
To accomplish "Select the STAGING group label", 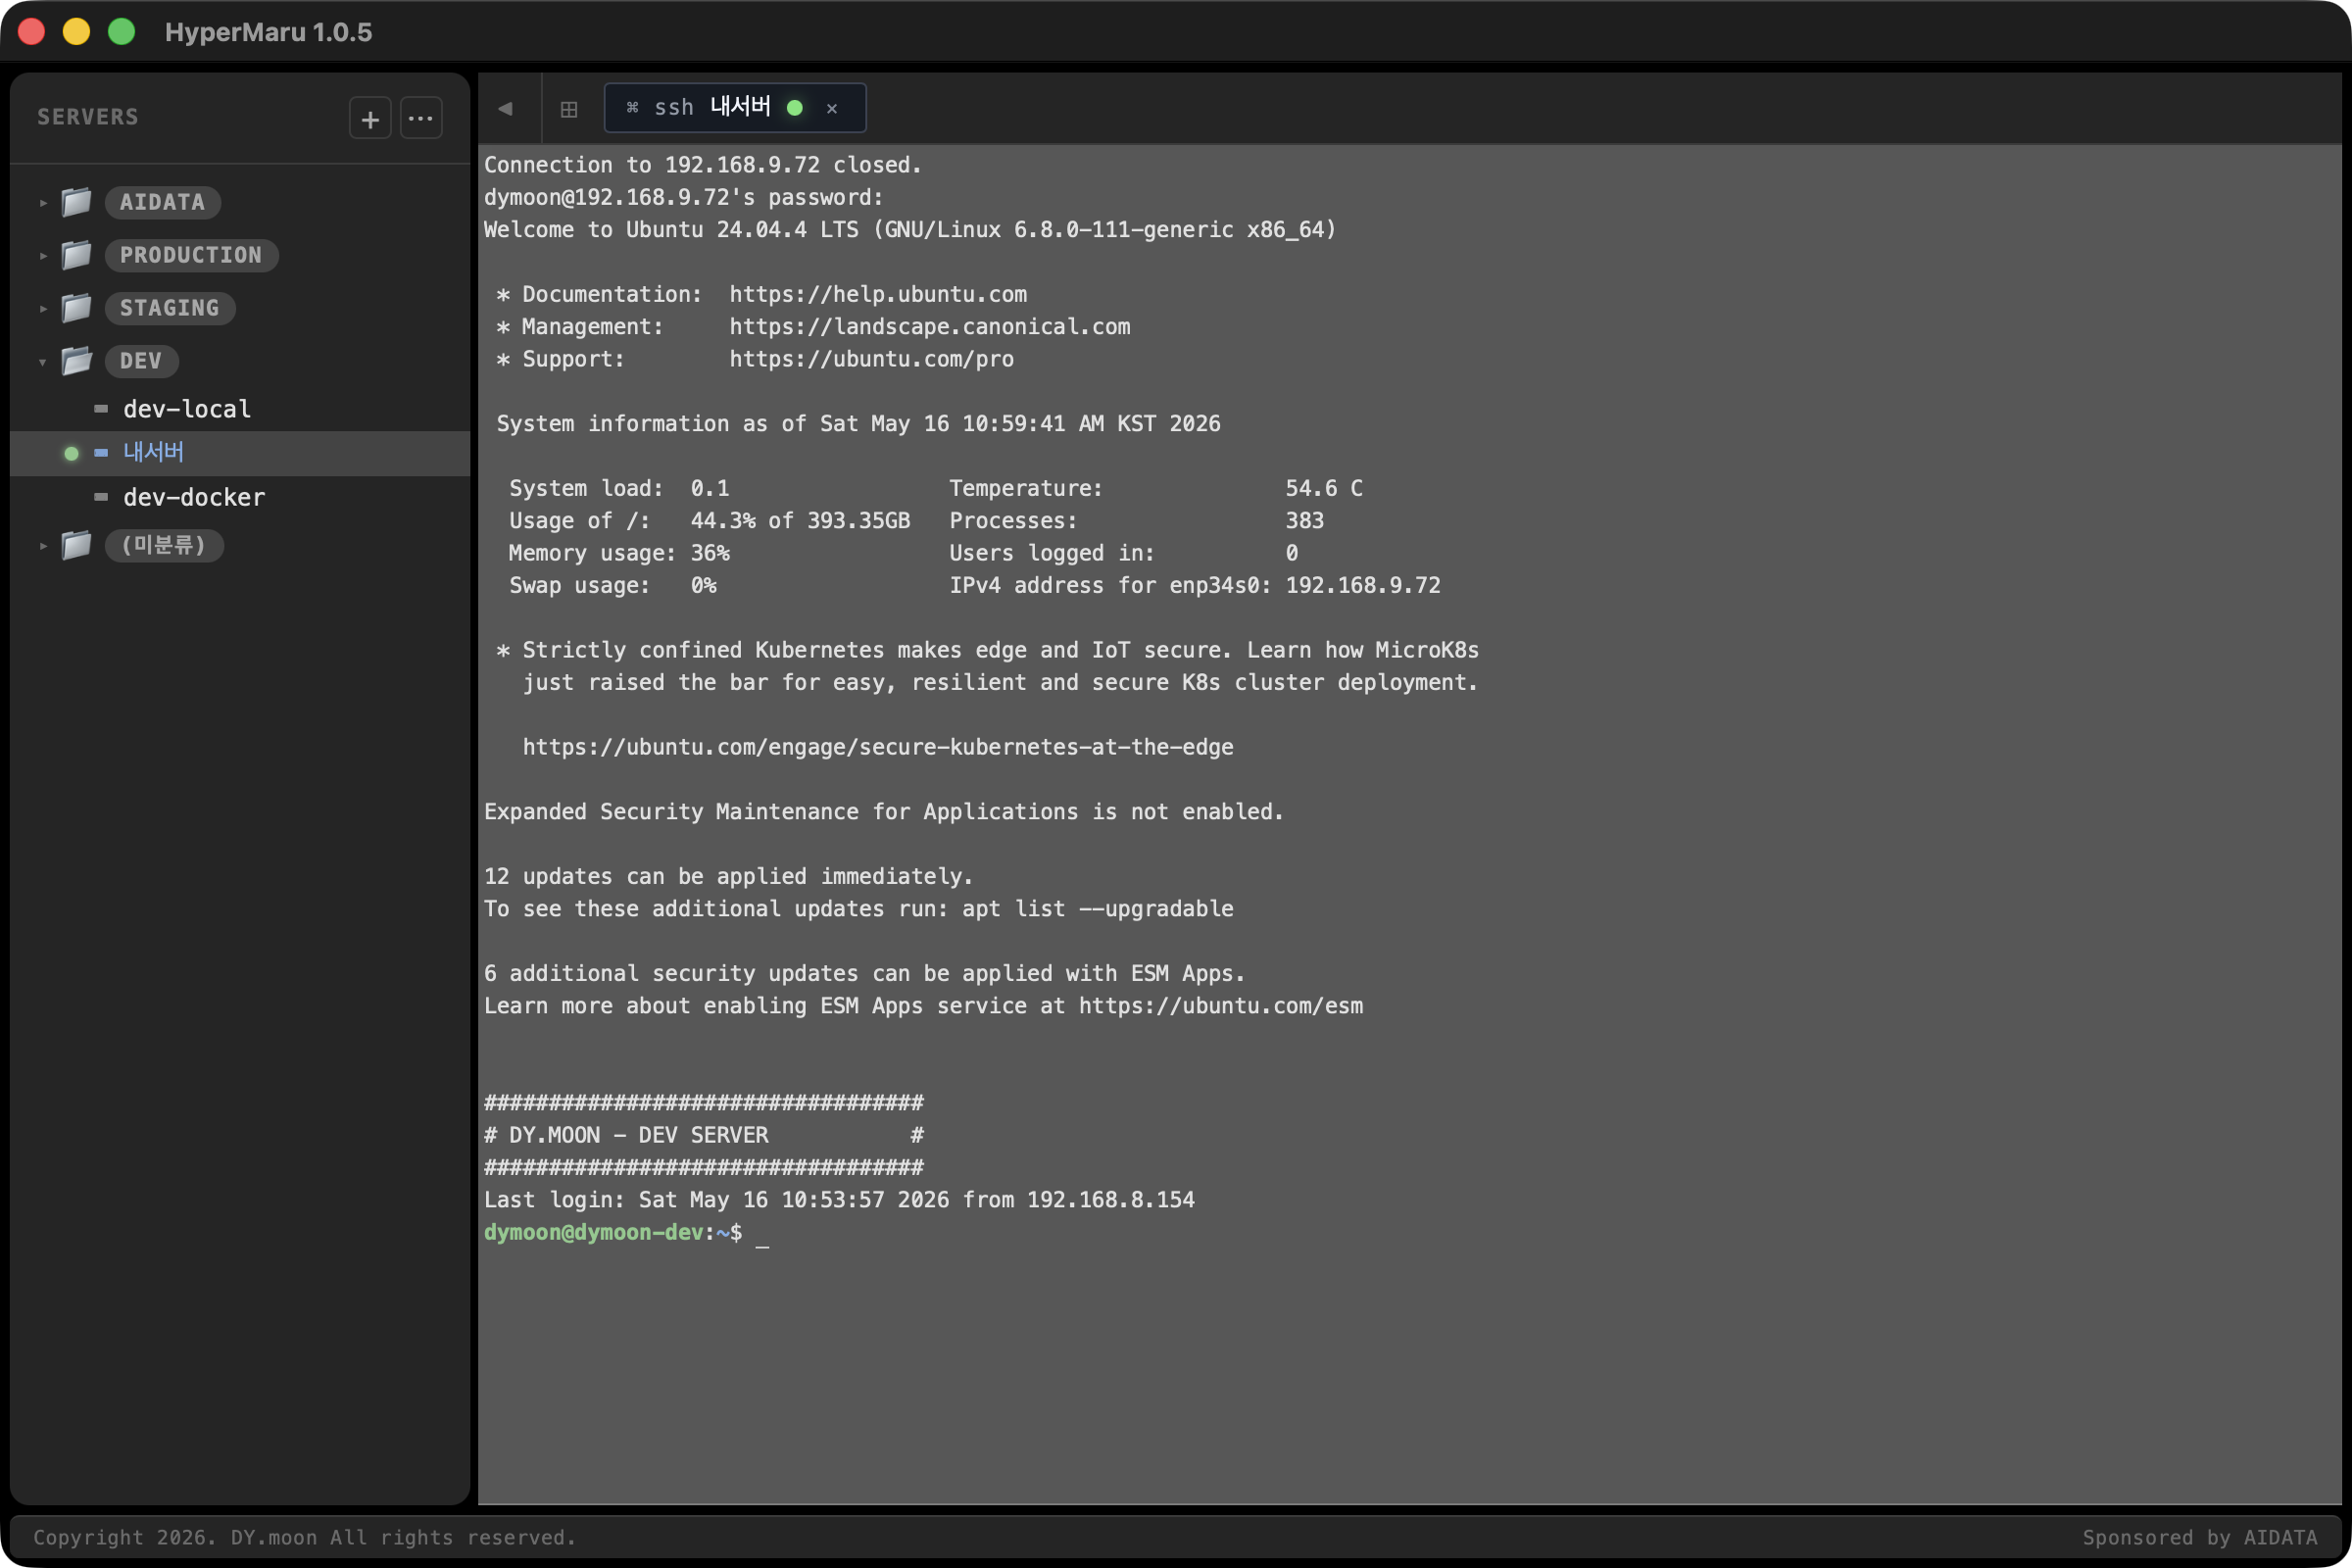I will point(170,308).
